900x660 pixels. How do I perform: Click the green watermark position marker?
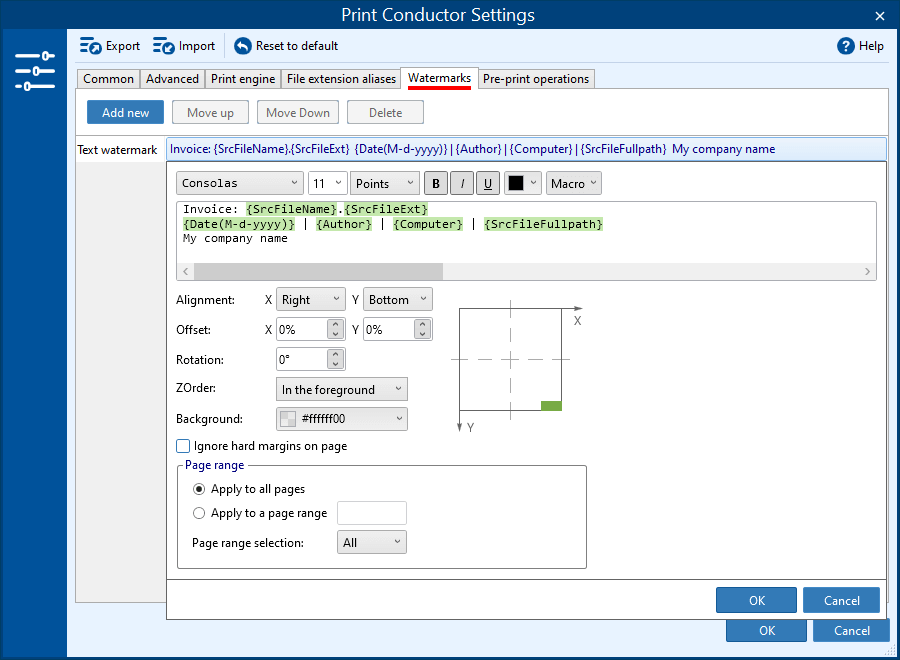pyautogui.click(x=551, y=406)
